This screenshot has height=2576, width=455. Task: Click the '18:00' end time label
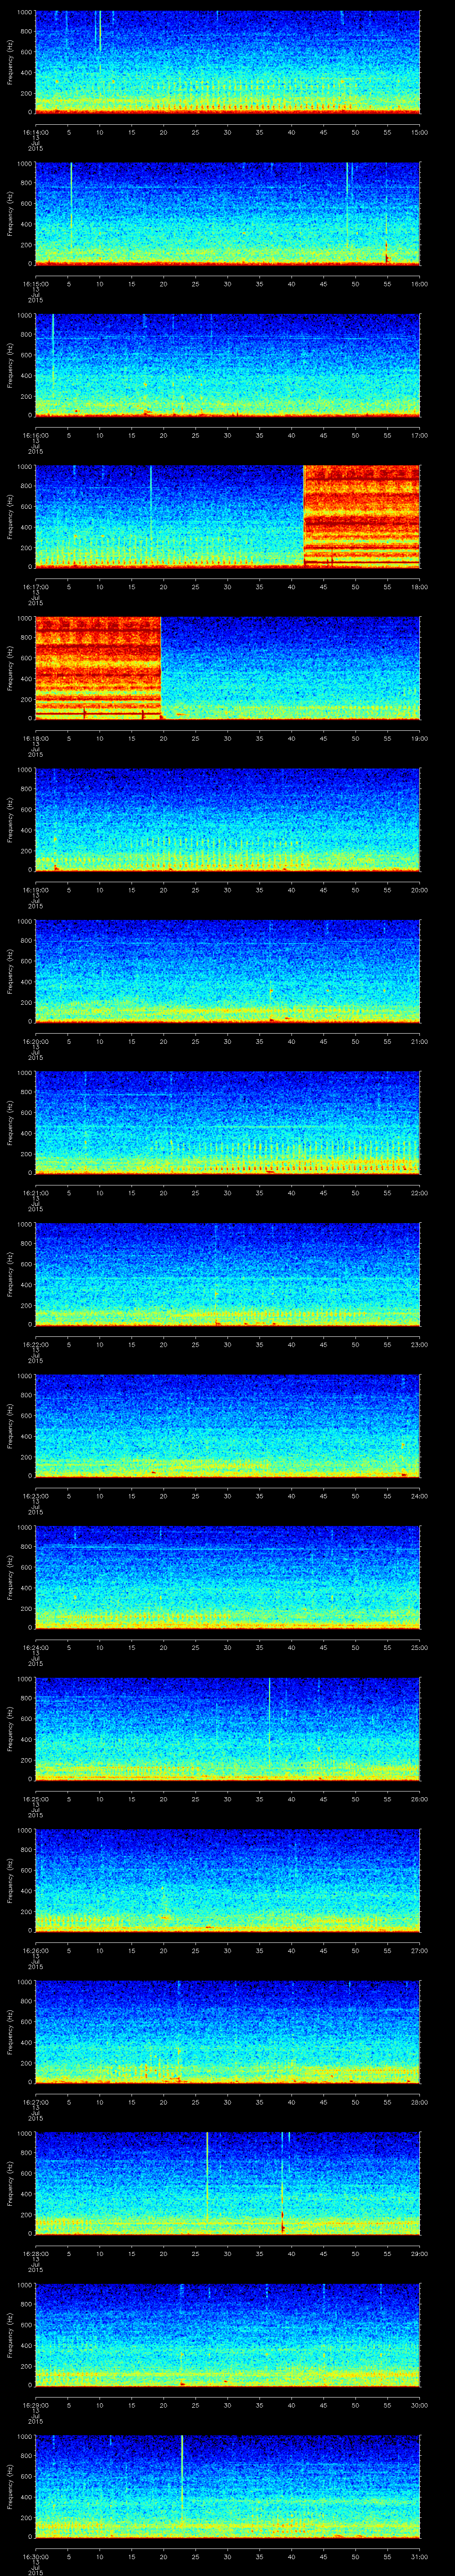[x=420, y=587]
